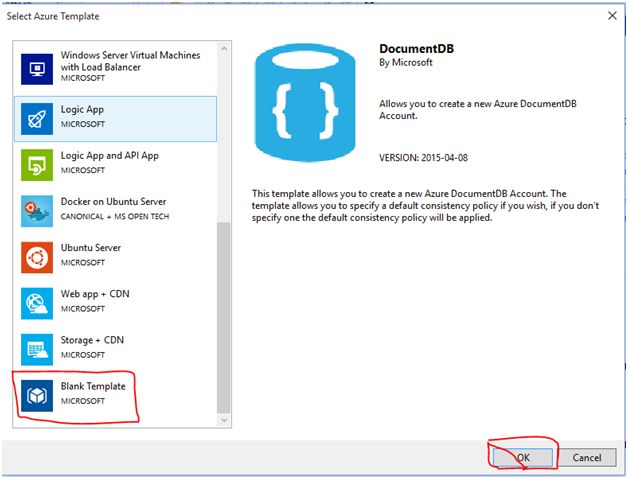Click the Blank Template cube icon
628x479 pixels.
pos(37,396)
